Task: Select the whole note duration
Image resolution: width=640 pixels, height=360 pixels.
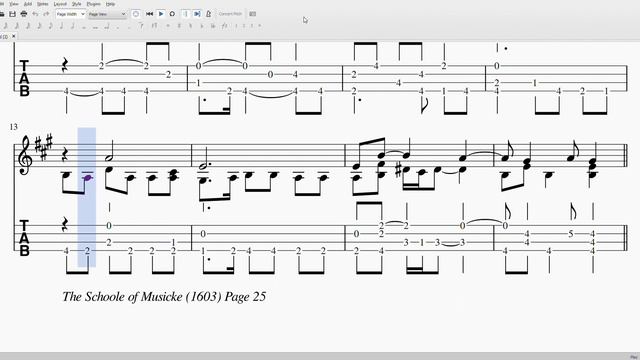Action: [84, 27]
